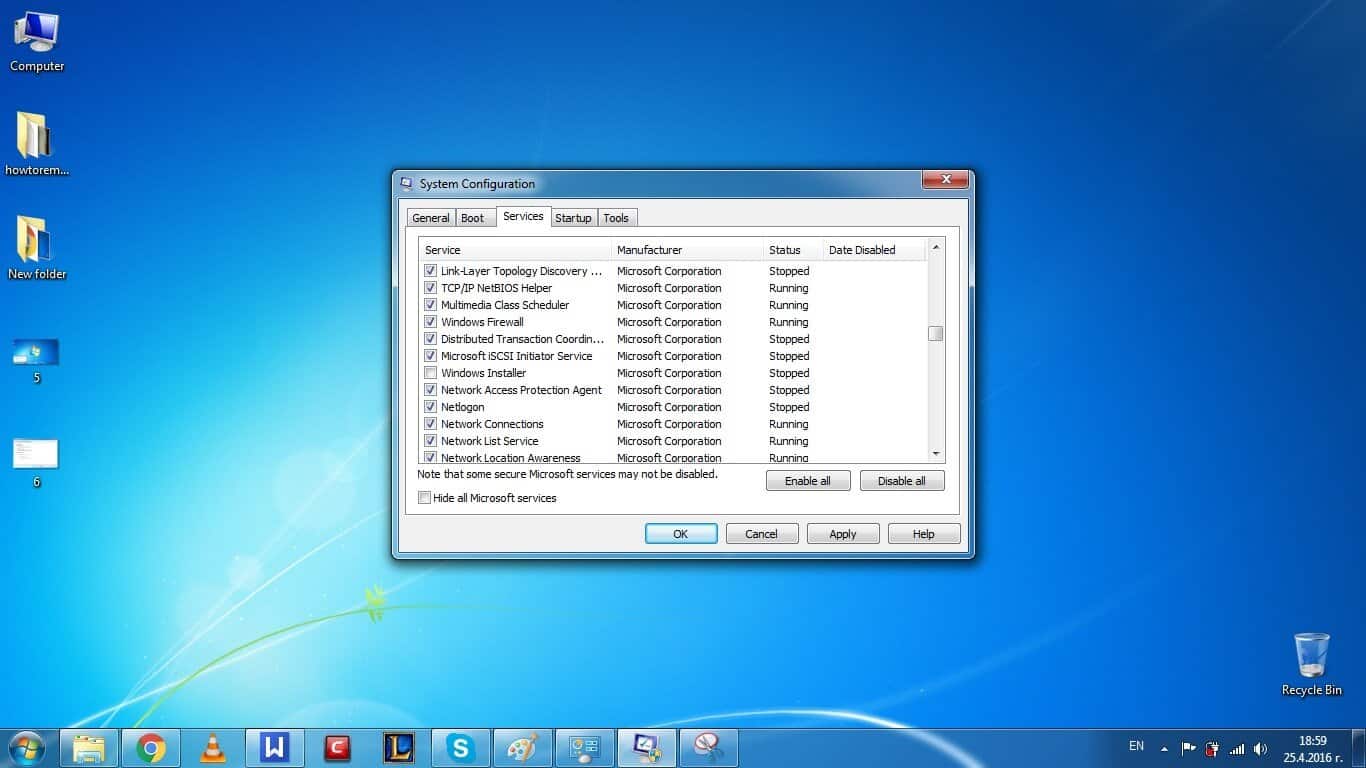This screenshot has height=768, width=1366.
Task: Click the services list scroll up arrow
Action: pos(936,247)
